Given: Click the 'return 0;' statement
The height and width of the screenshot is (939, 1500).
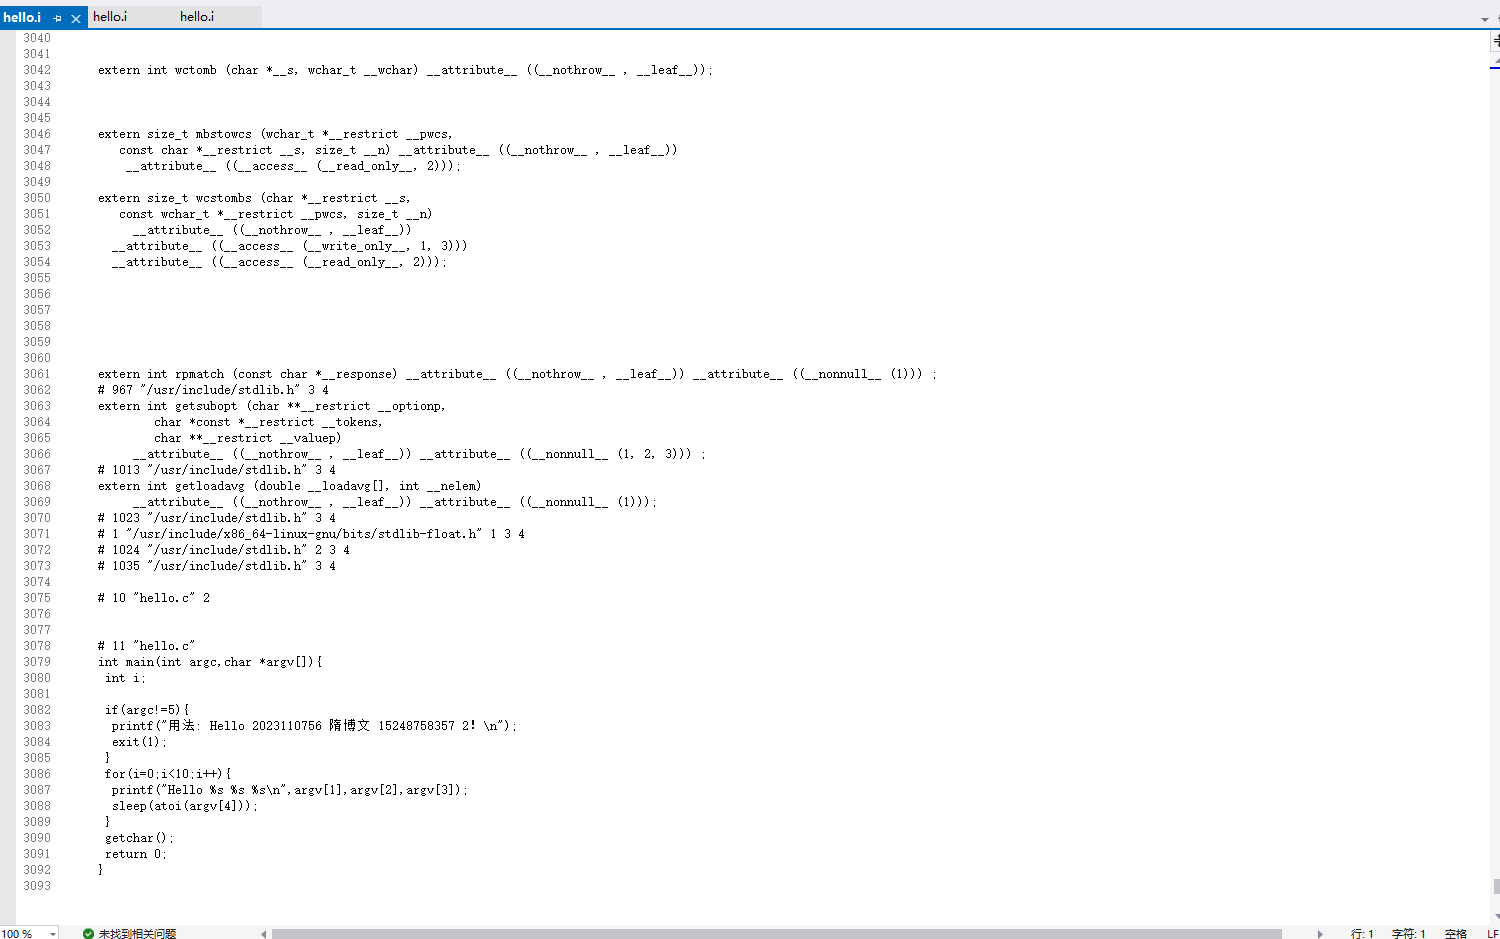Looking at the screenshot, I should (136, 854).
